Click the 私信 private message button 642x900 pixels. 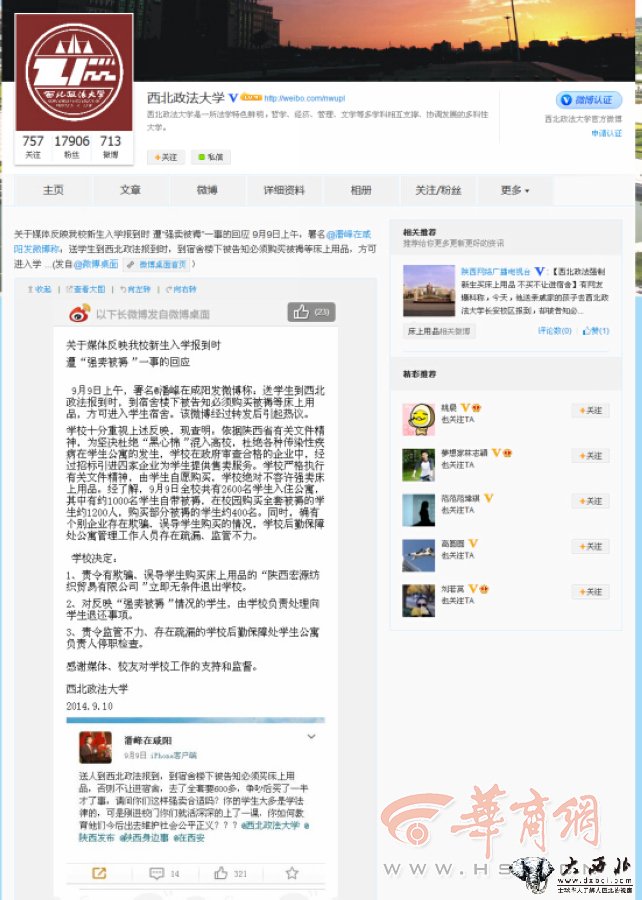[x=212, y=157]
